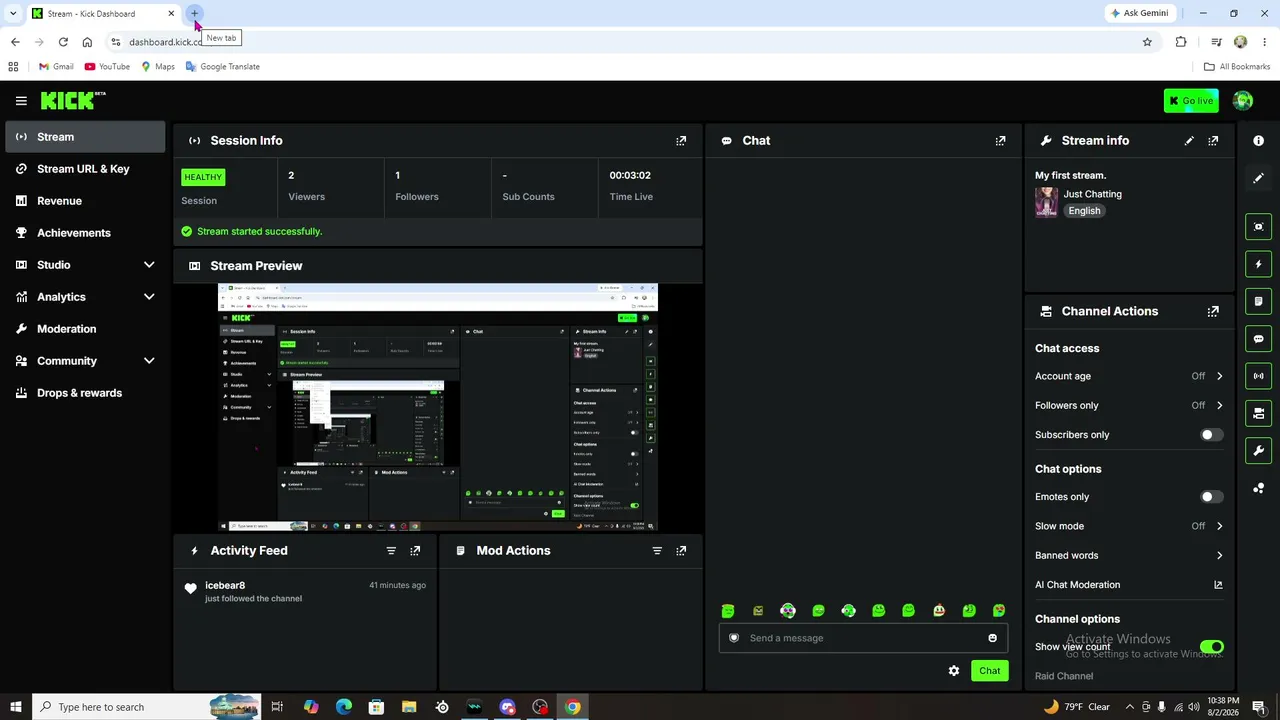Screen dimensions: 1280x720
Task: Pop out the Activity Feed panel
Action: point(415,551)
